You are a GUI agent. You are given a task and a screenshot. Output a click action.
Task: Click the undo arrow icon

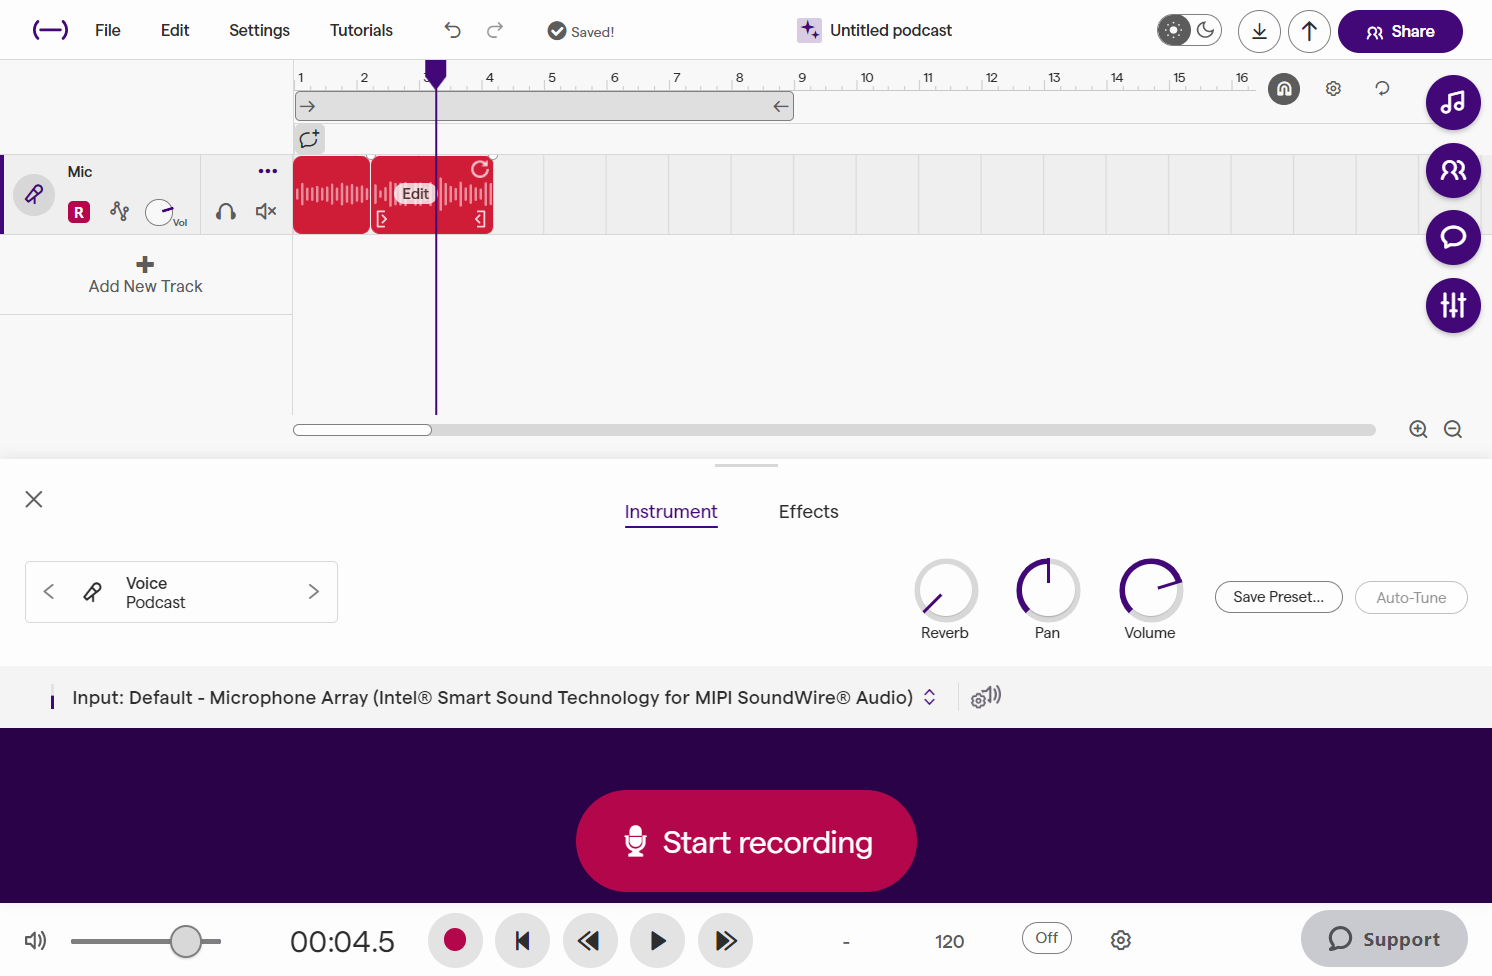[x=452, y=31]
